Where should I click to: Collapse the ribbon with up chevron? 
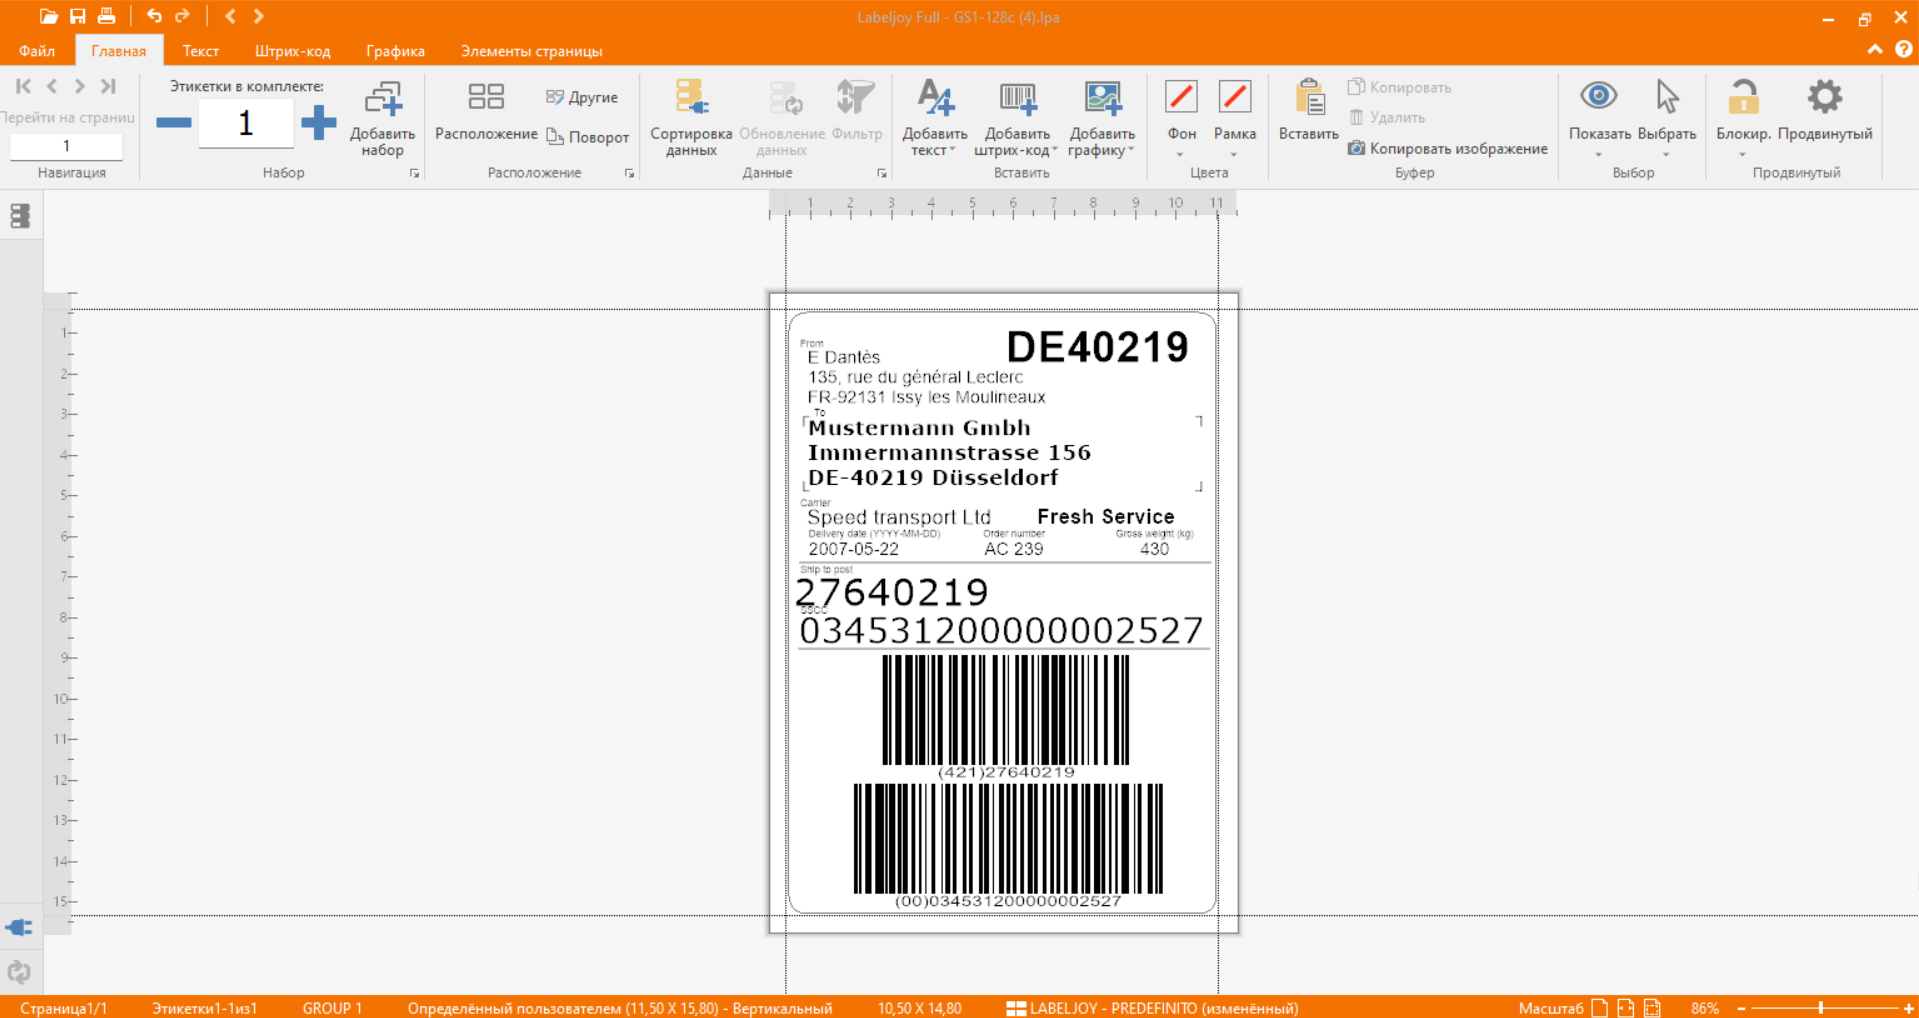click(x=1875, y=49)
